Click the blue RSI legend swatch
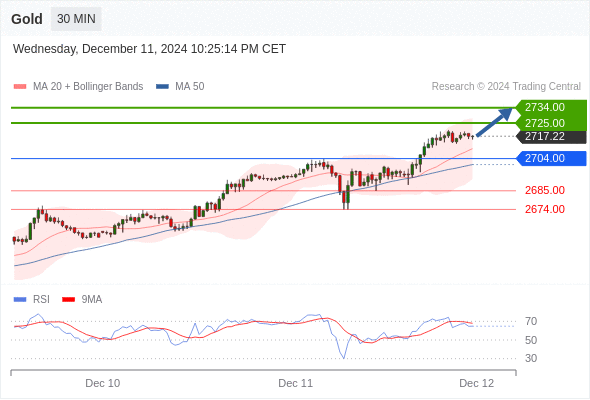590x400 pixels. pos(20,300)
